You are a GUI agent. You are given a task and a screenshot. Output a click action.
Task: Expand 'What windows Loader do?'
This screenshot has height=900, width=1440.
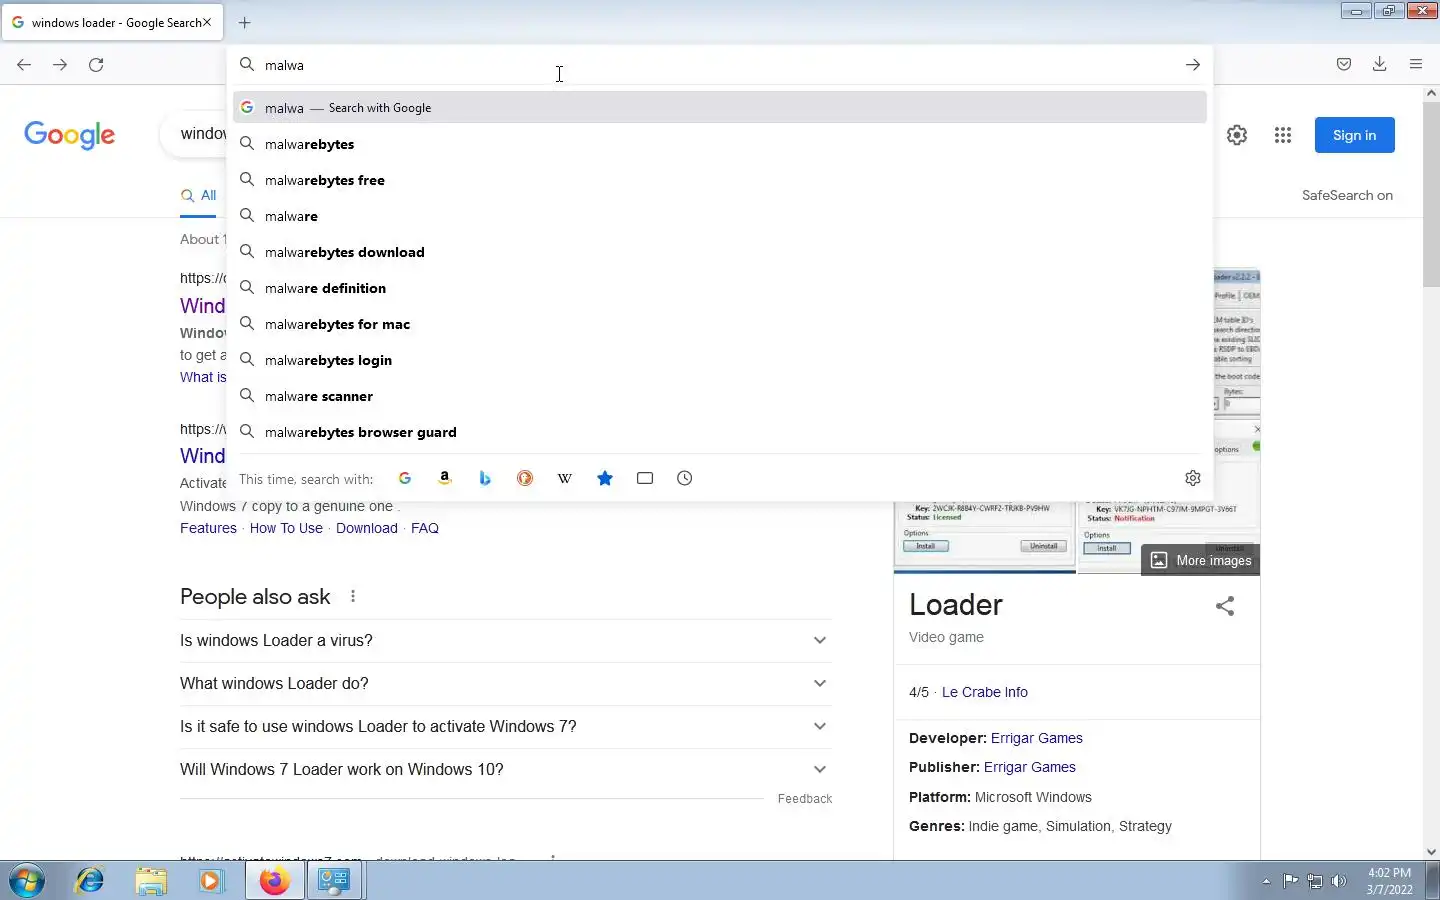click(506, 684)
